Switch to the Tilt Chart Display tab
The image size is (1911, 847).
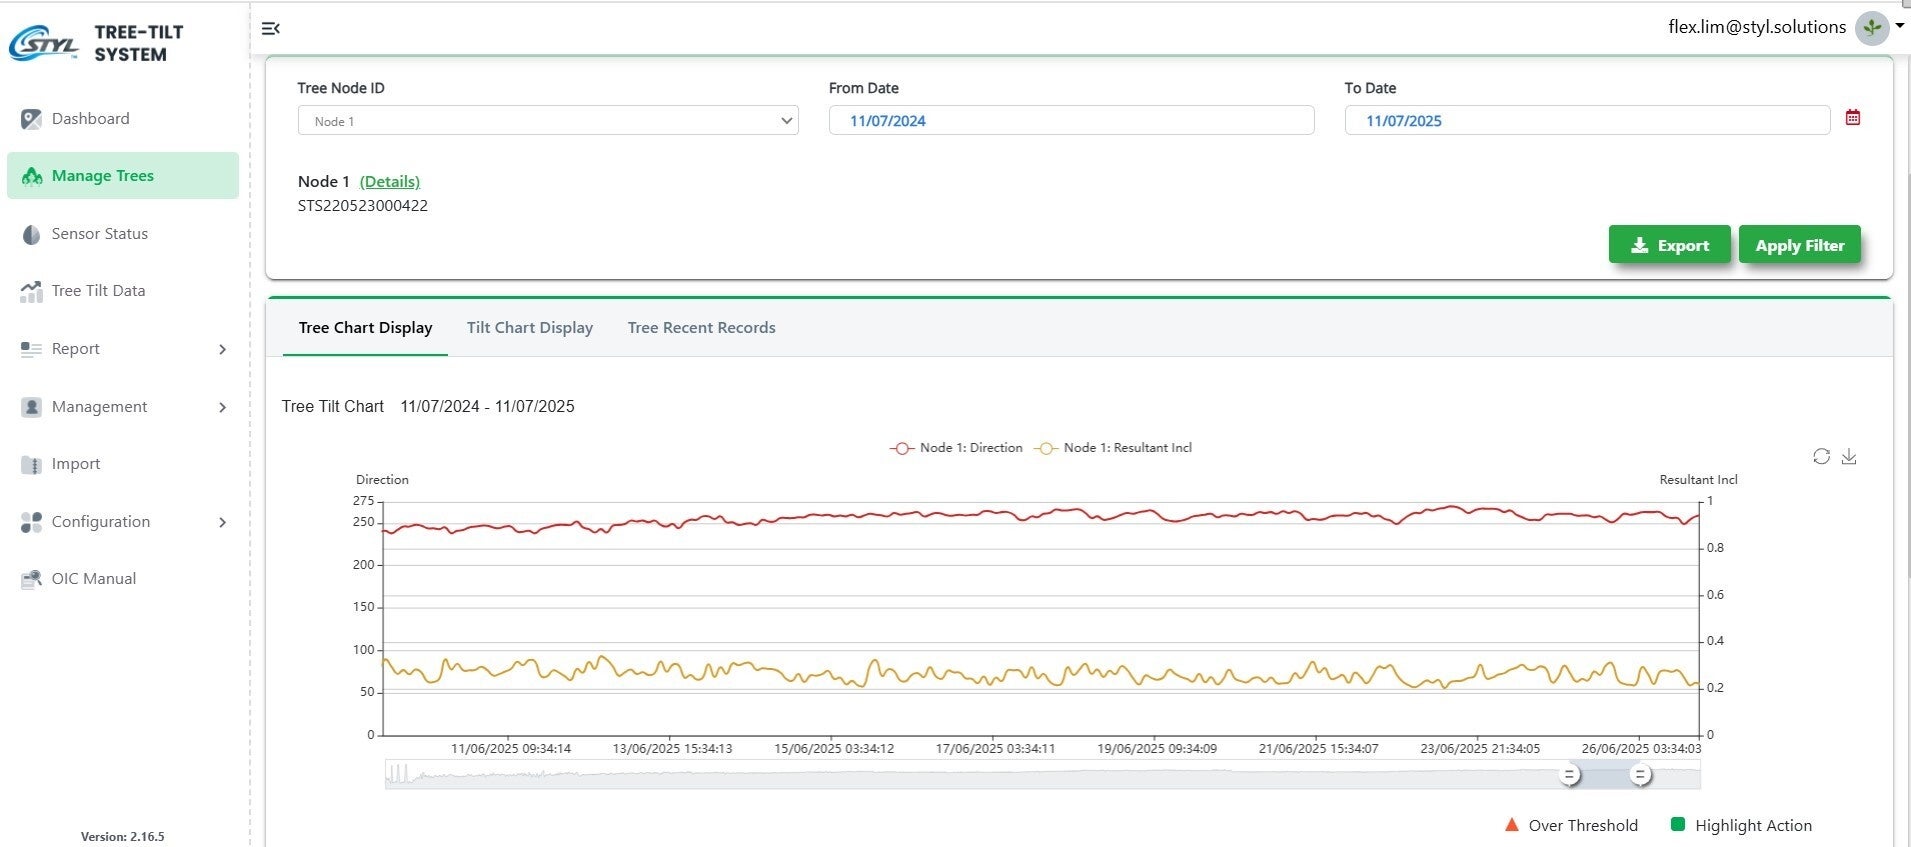pyautogui.click(x=529, y=328)
